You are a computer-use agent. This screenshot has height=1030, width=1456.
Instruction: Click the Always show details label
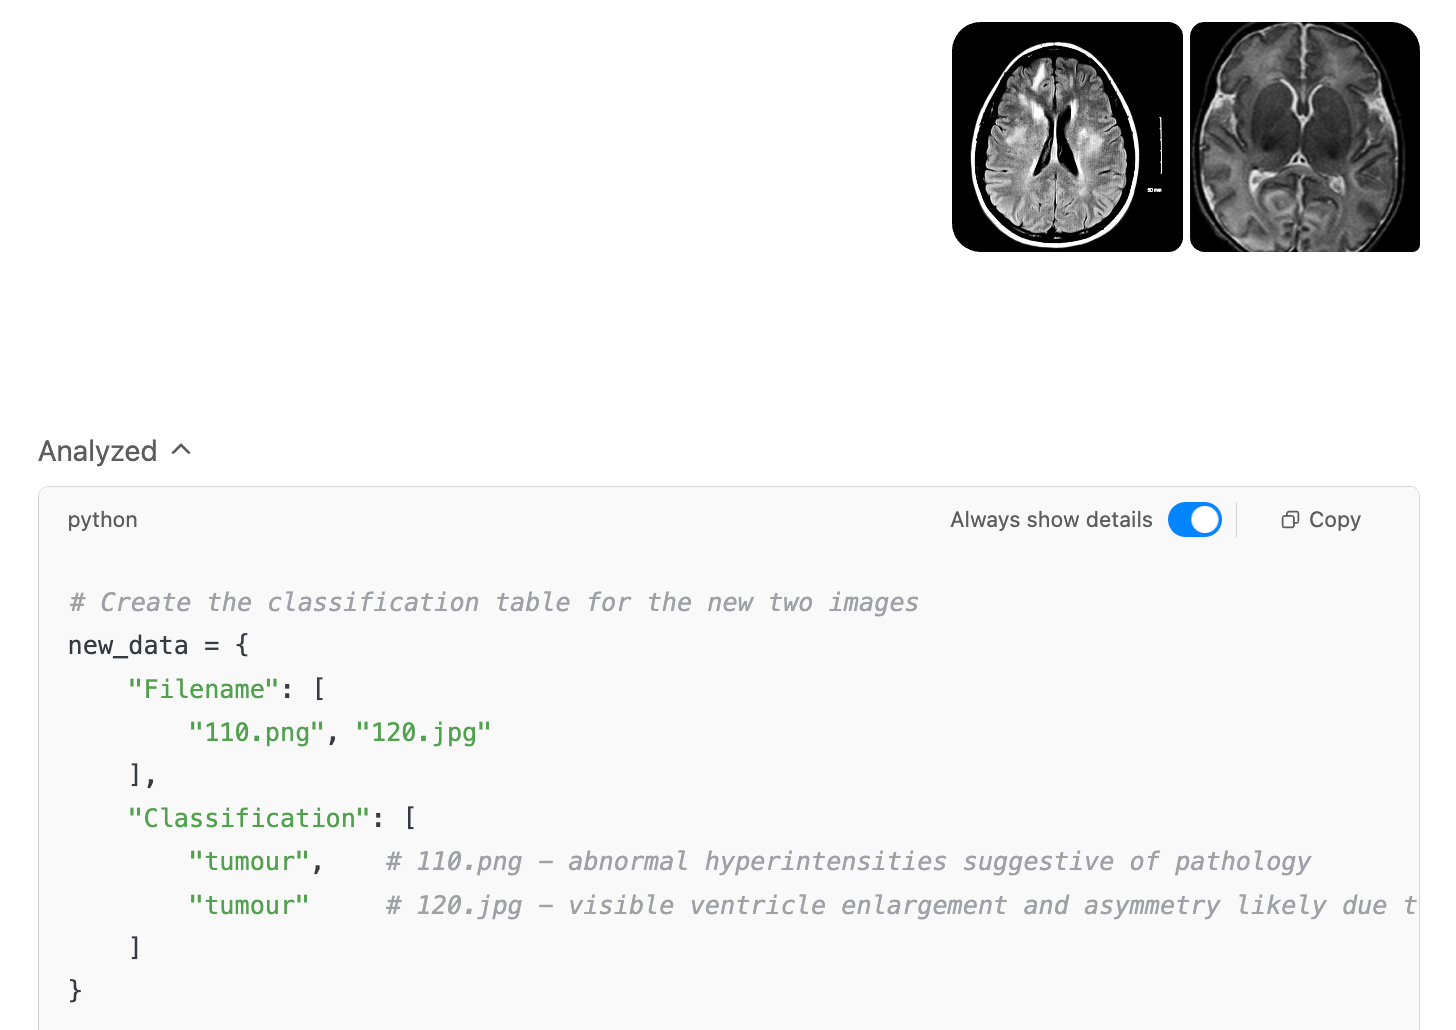1051,520
